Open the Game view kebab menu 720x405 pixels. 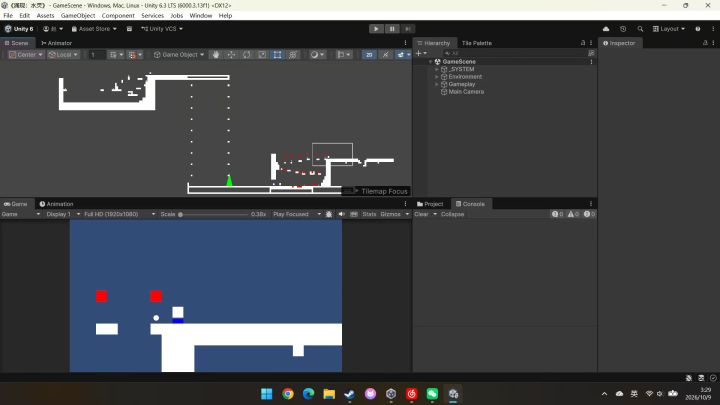pyautogui.click(x=405, y=204)
